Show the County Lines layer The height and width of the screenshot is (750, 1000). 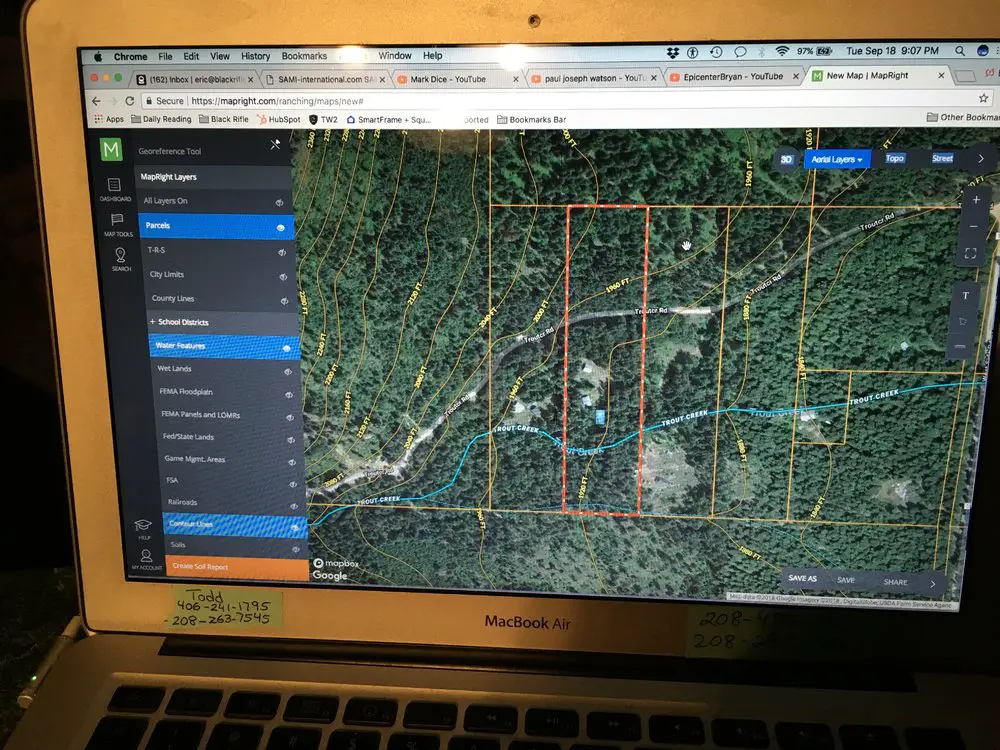[284, 300]
